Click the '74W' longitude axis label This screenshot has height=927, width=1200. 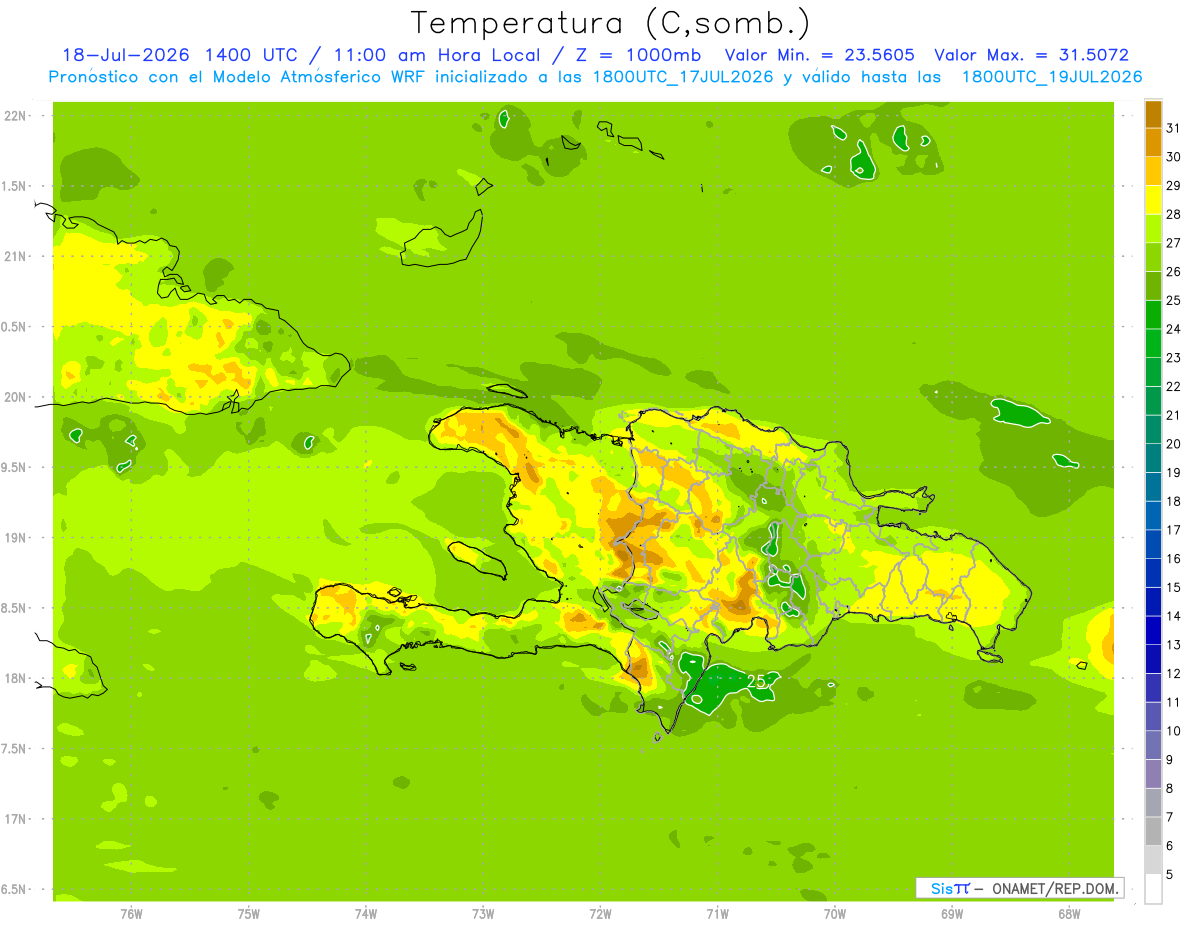click(x=366, y=913)
